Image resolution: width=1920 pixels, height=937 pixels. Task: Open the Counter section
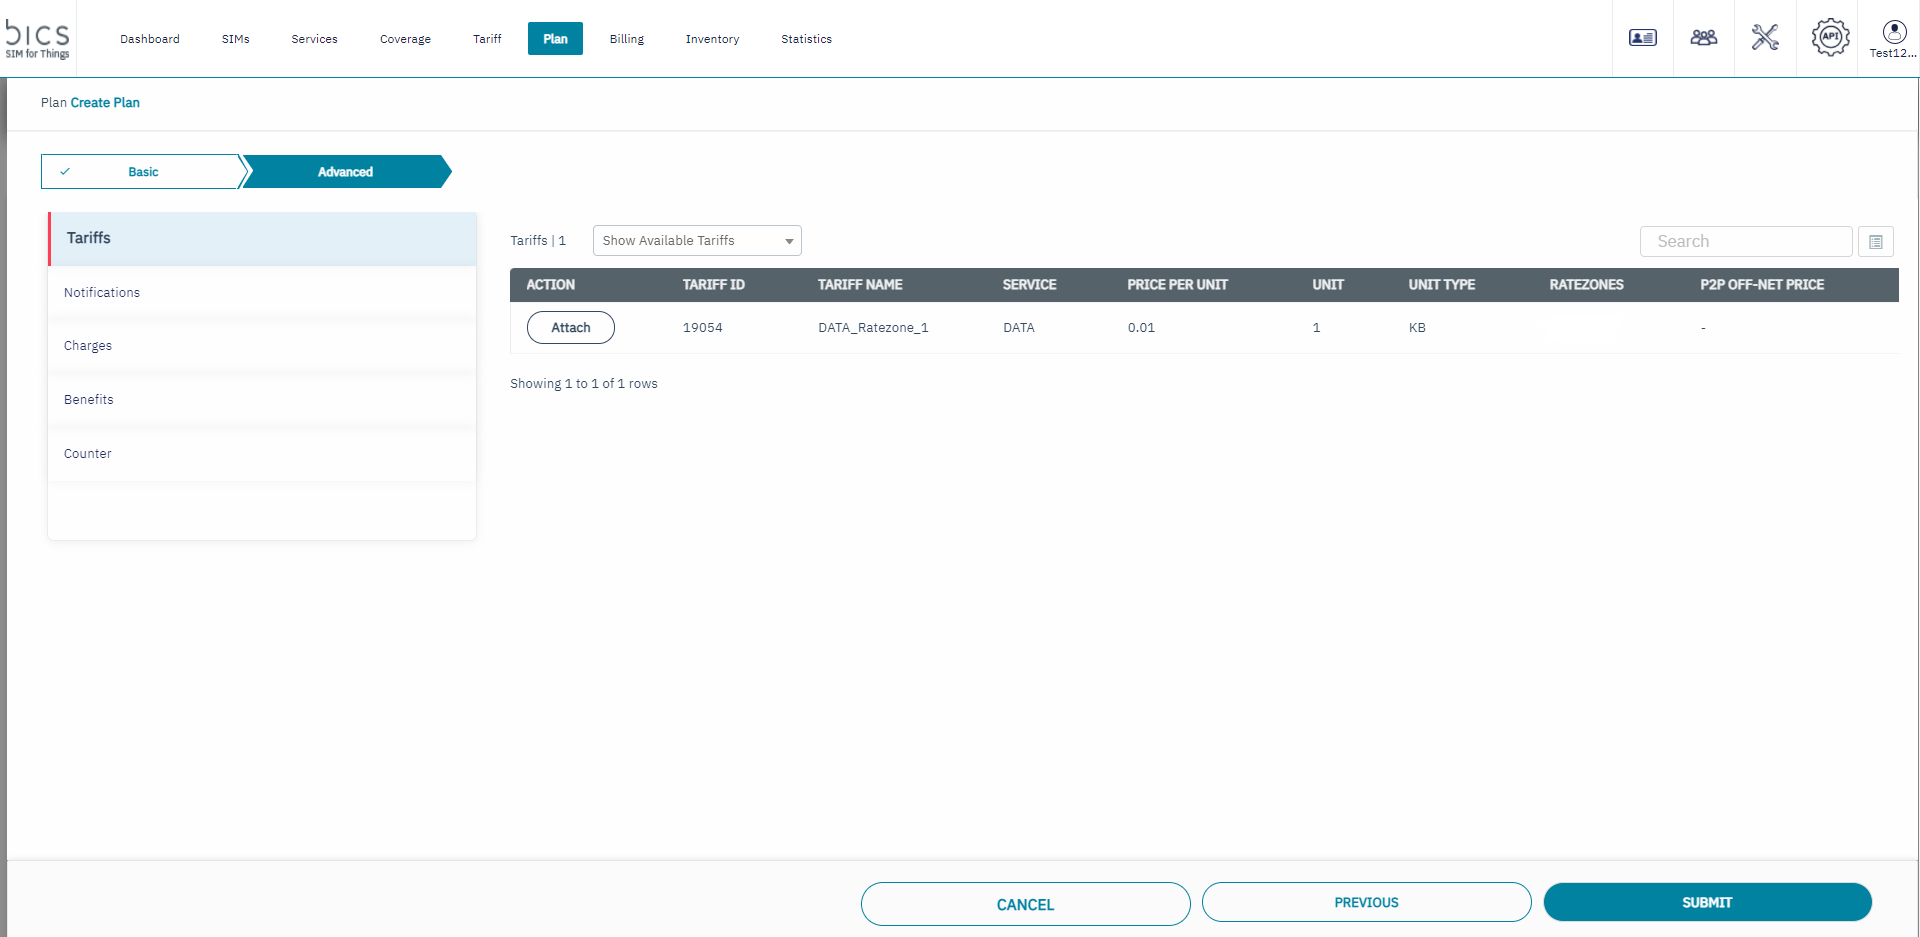[x=88, y=454]
